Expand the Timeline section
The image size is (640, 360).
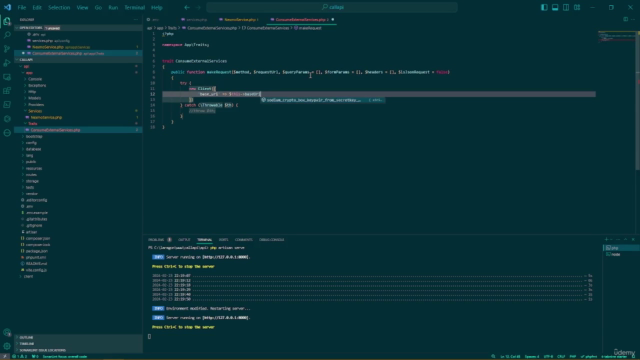(27, 344)
